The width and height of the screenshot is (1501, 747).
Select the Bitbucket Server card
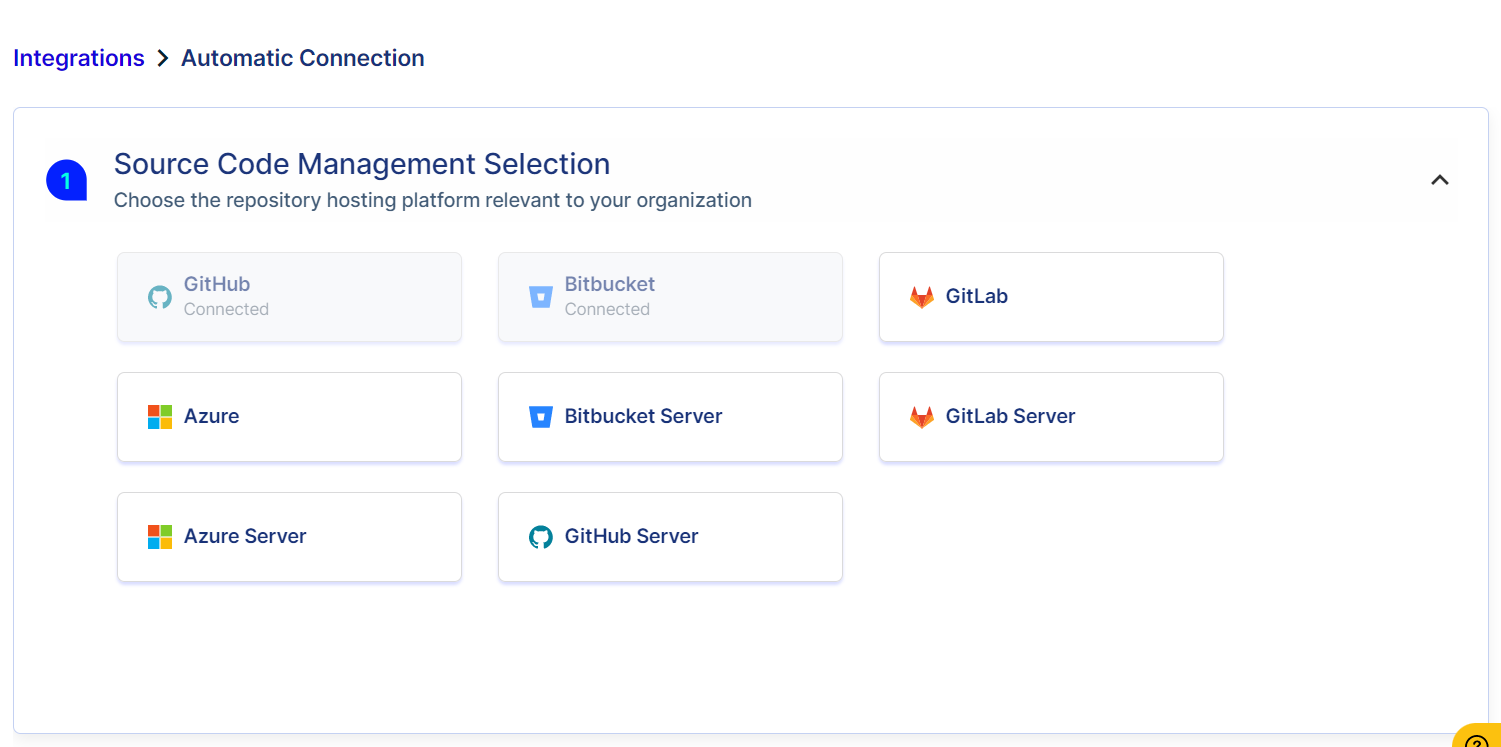670,417
